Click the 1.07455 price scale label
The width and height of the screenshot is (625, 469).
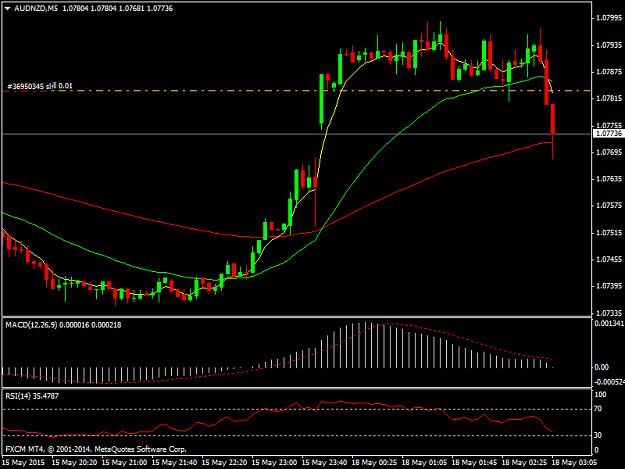[609, 259]
